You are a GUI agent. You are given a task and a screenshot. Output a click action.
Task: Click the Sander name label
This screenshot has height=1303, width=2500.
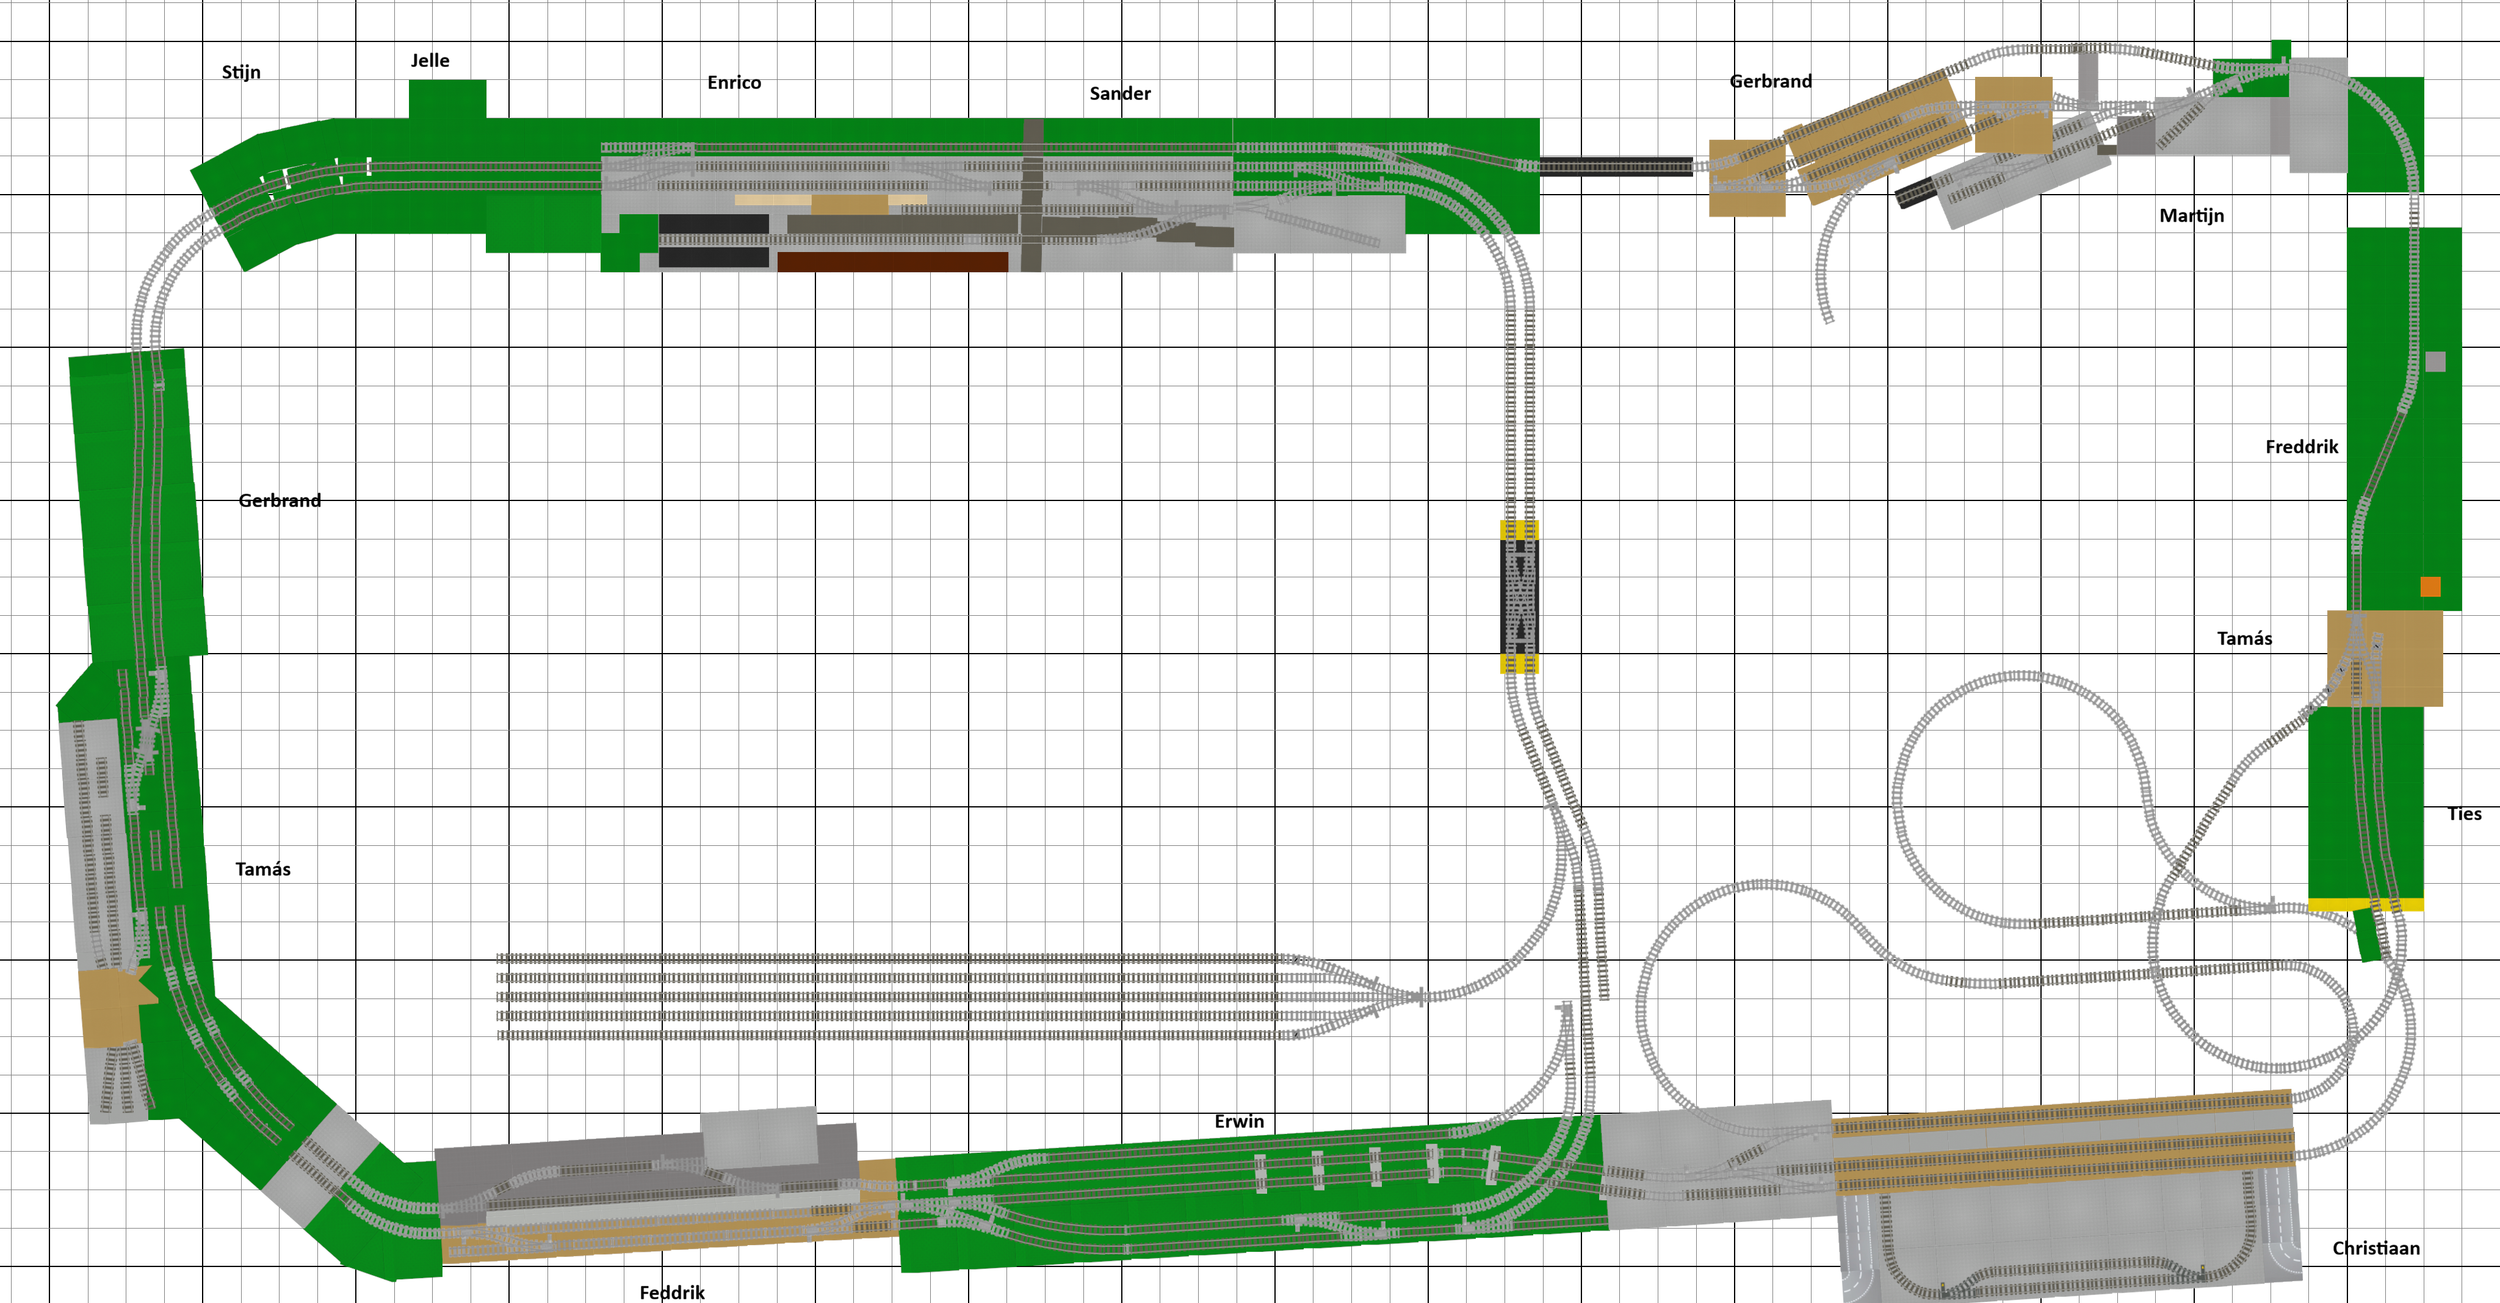[x=1120, y=94]
